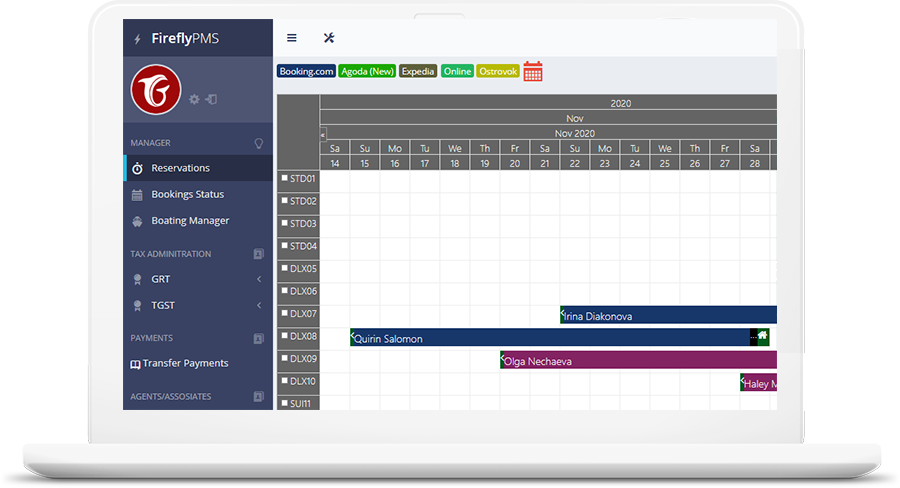Click the green Agoda (New) color label

(367, 71)
